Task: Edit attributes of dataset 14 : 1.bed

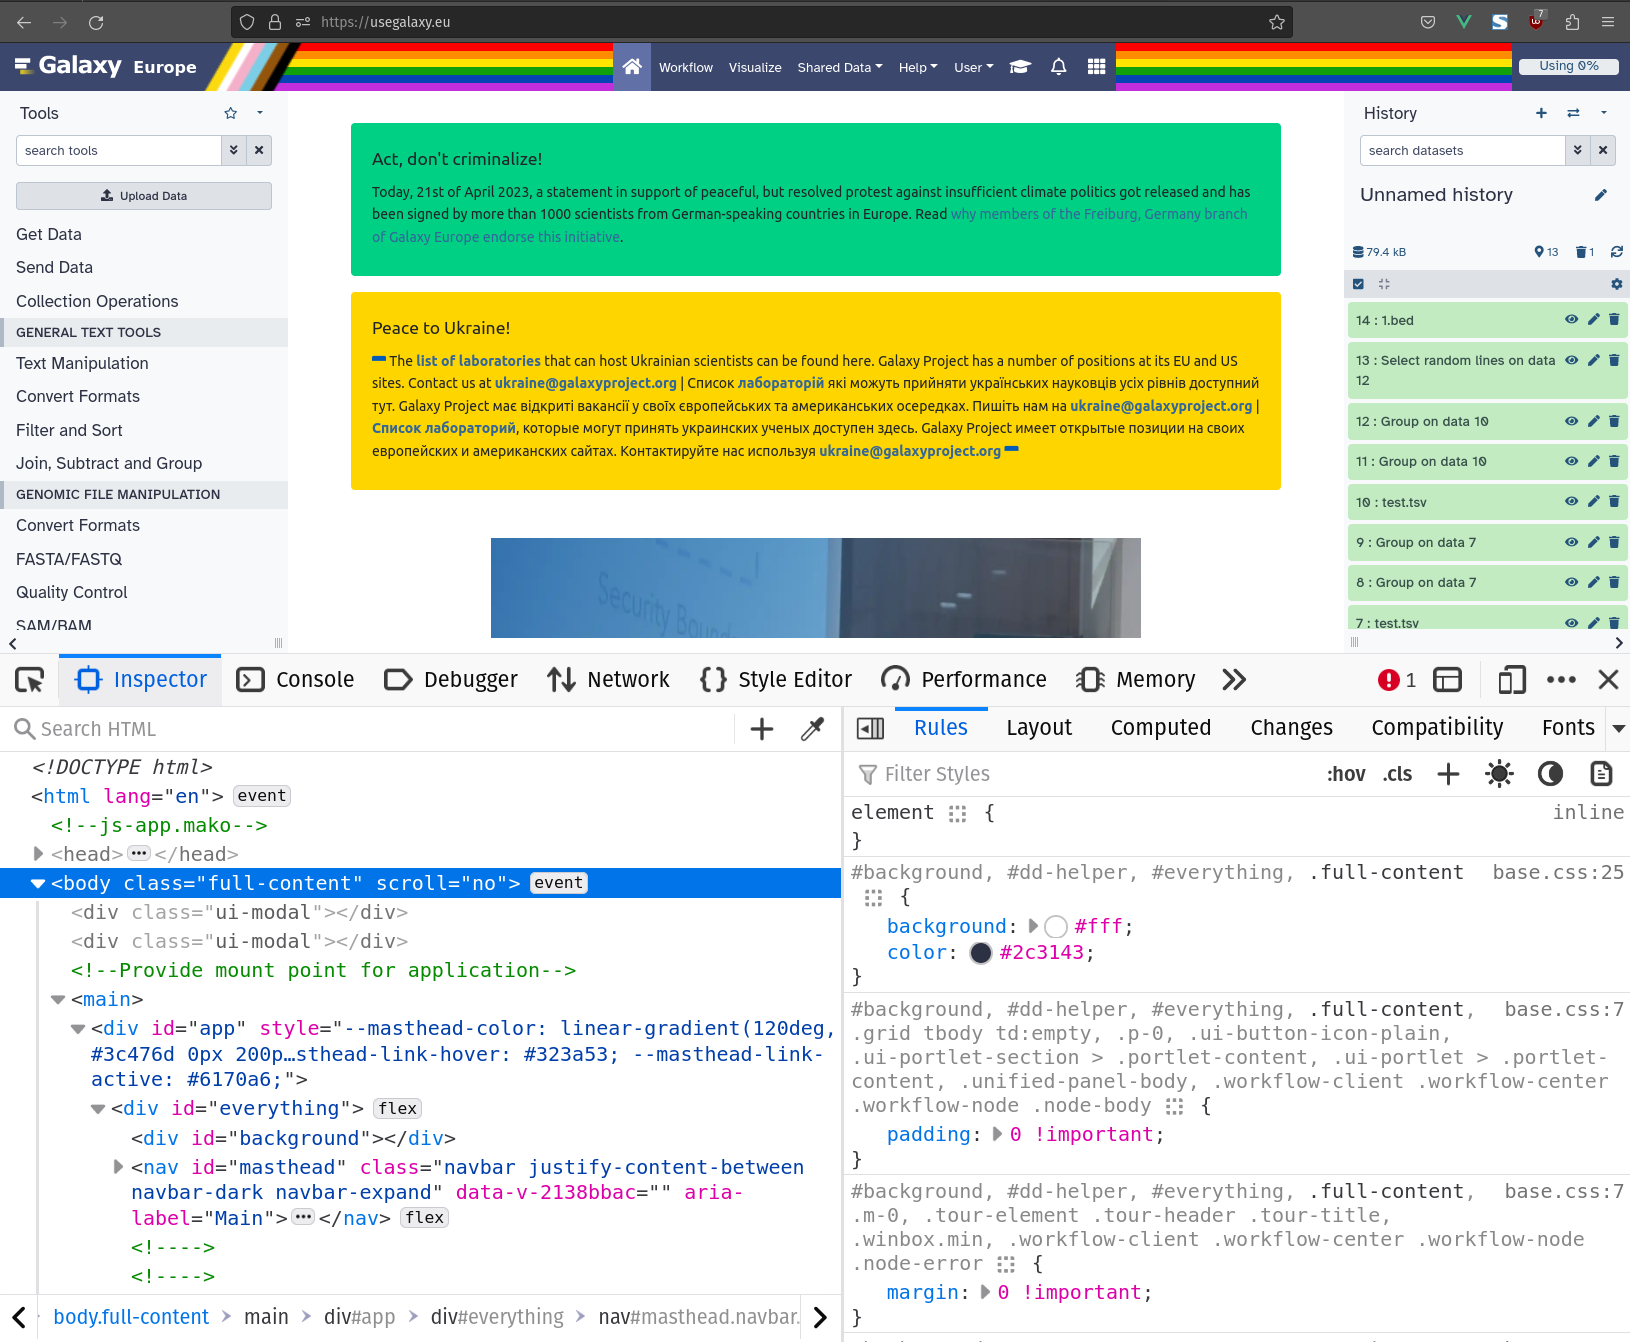Action: coord(1594,320)
